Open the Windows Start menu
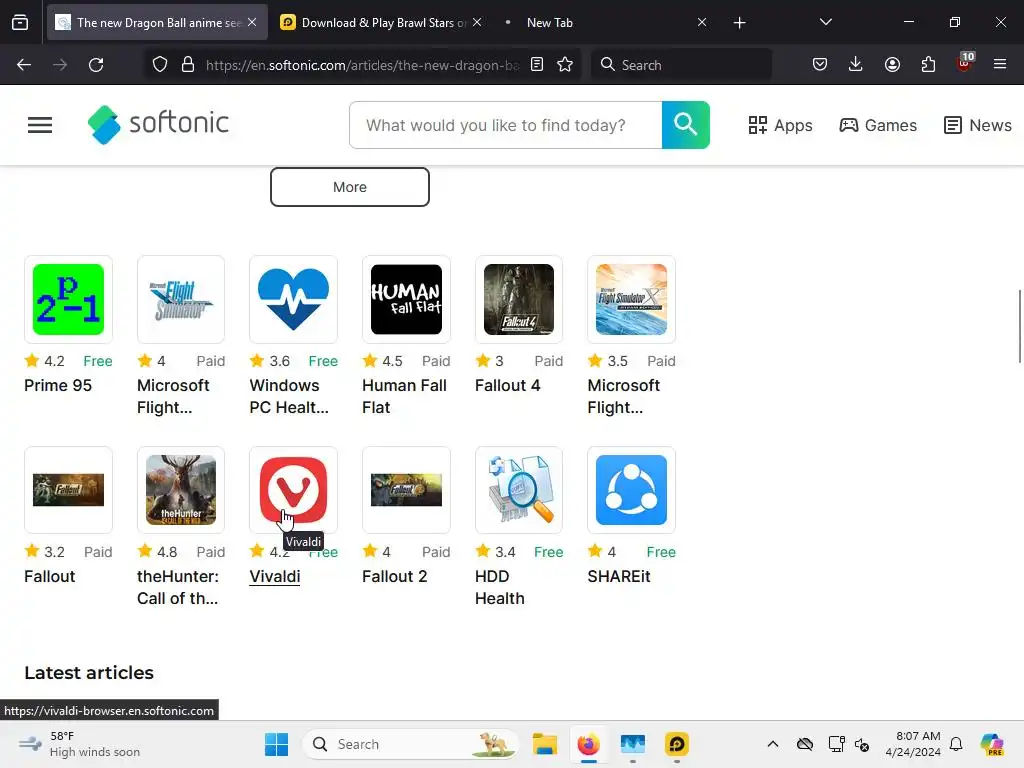1024x768 pixels. pos(276,744)
